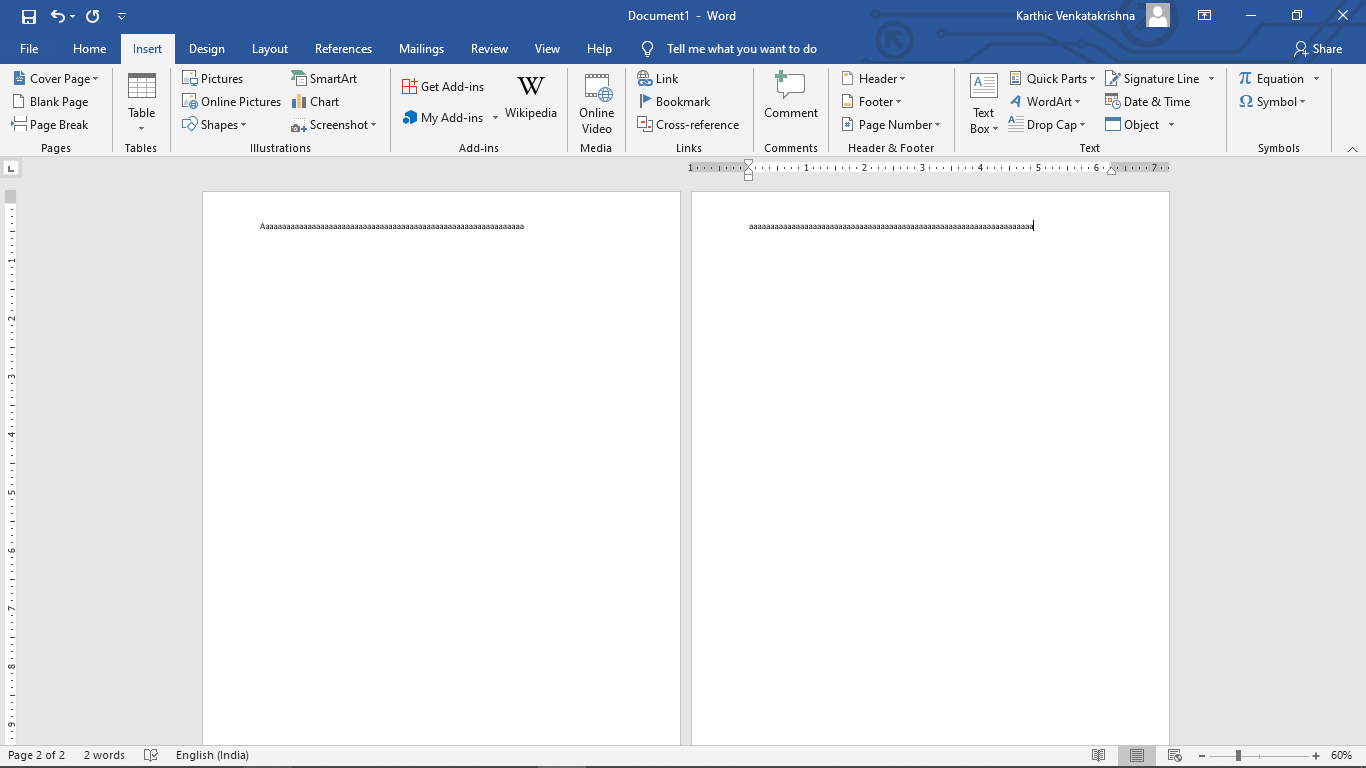Click the English (India) language indicator

[x=212, y=755]
